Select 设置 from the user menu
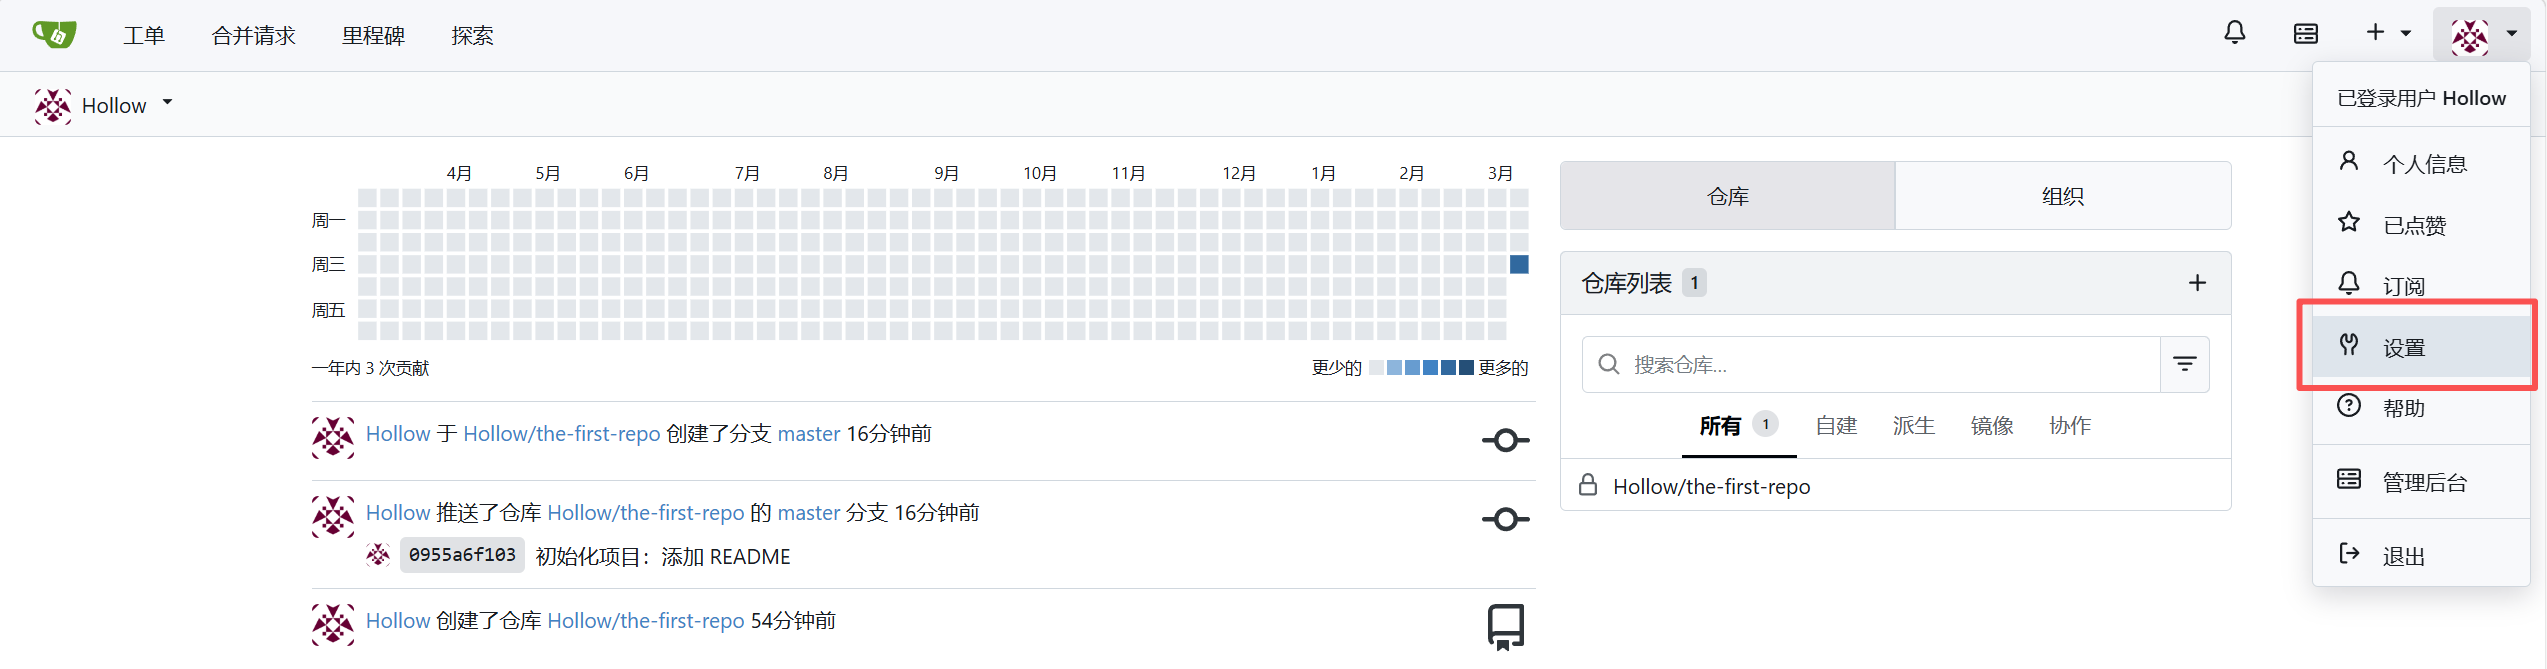 pos(2403,347)
